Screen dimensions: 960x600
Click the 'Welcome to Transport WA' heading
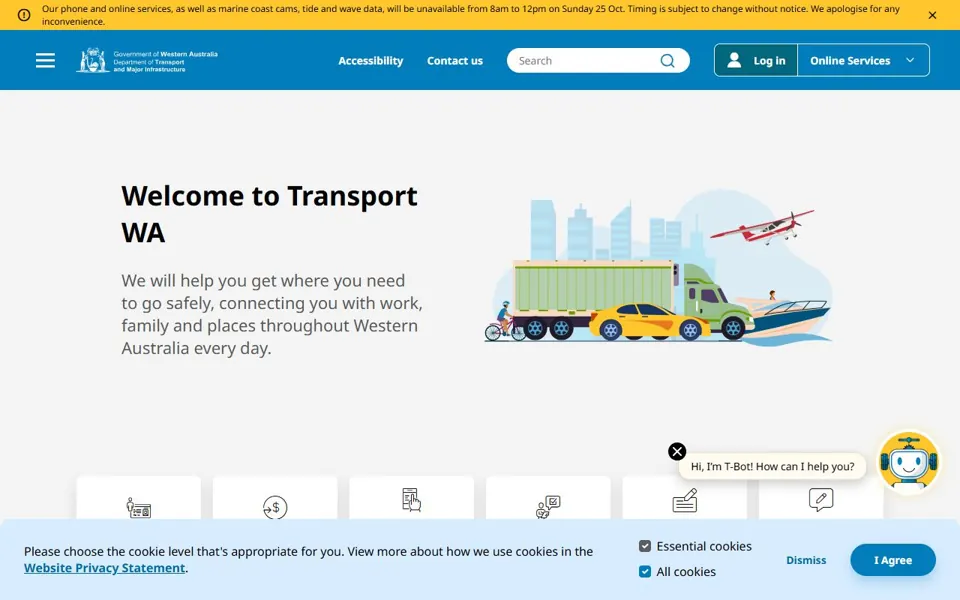(269, 214)
